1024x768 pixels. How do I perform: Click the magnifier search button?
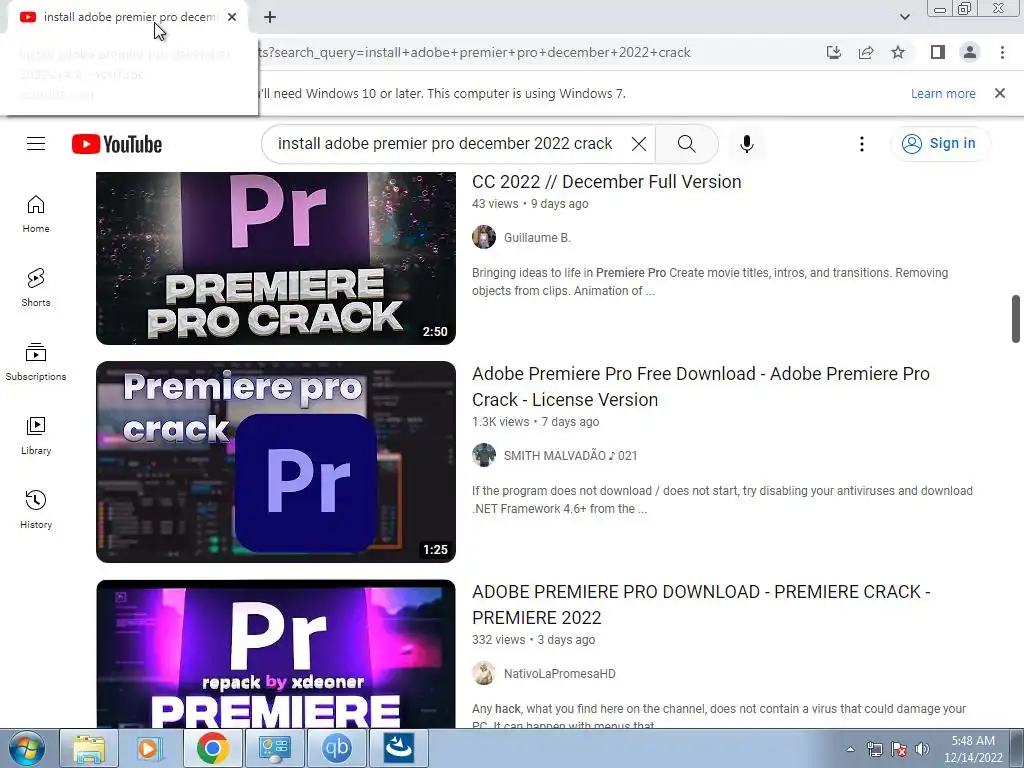(x=686, y=144)
